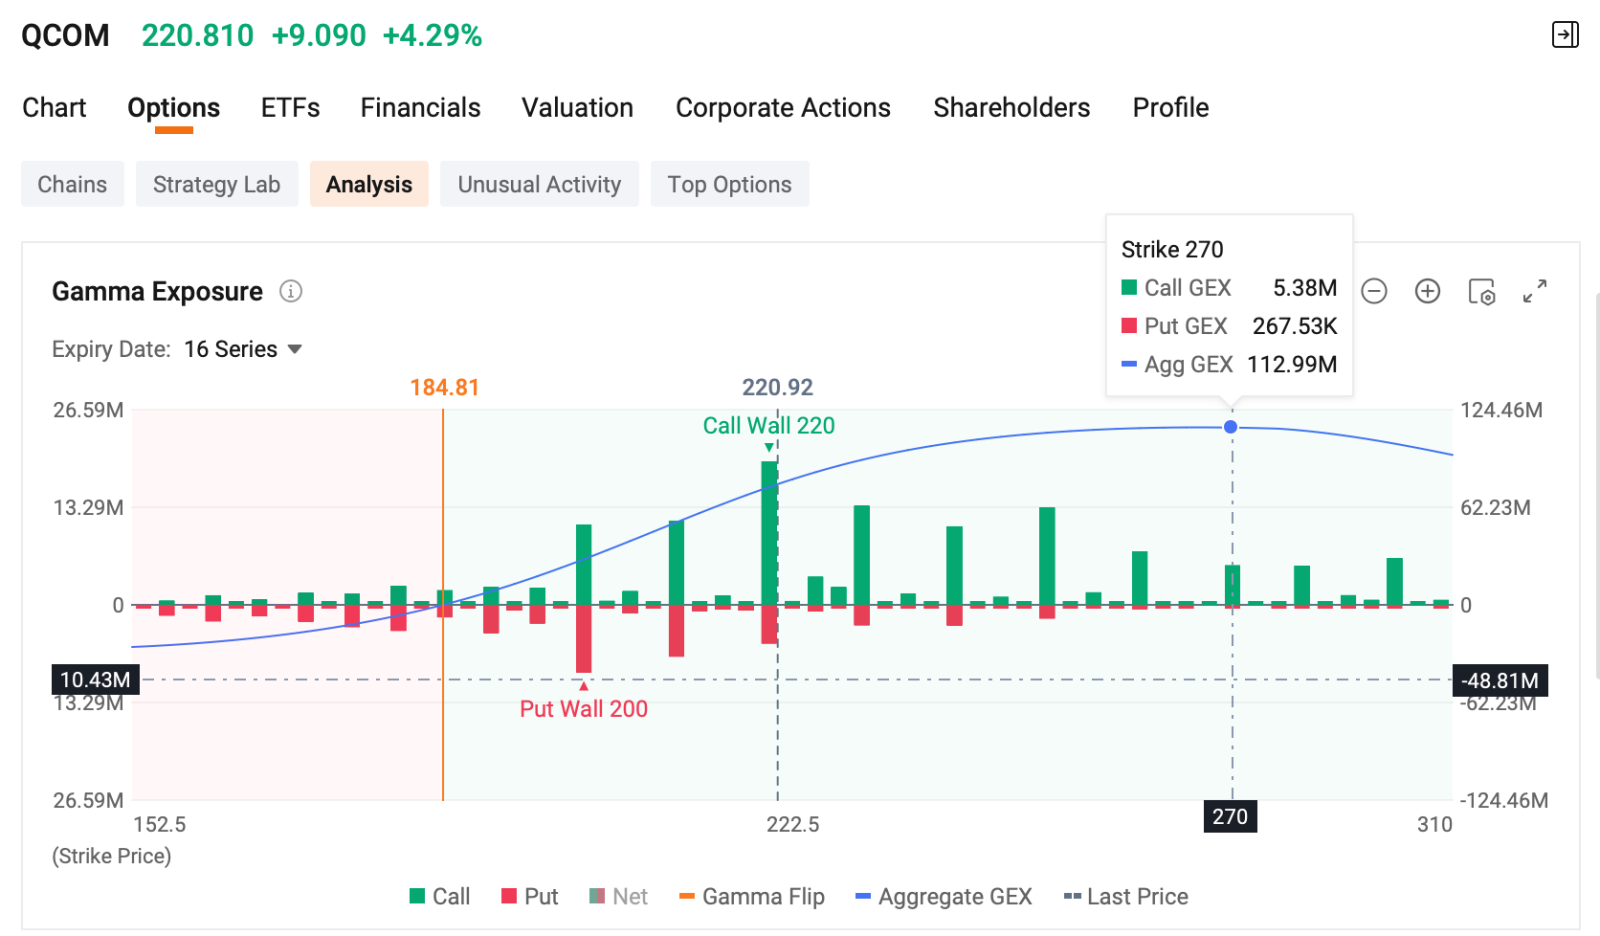Select the Options tab
The image size is (1600, 936).
[174, 107]
